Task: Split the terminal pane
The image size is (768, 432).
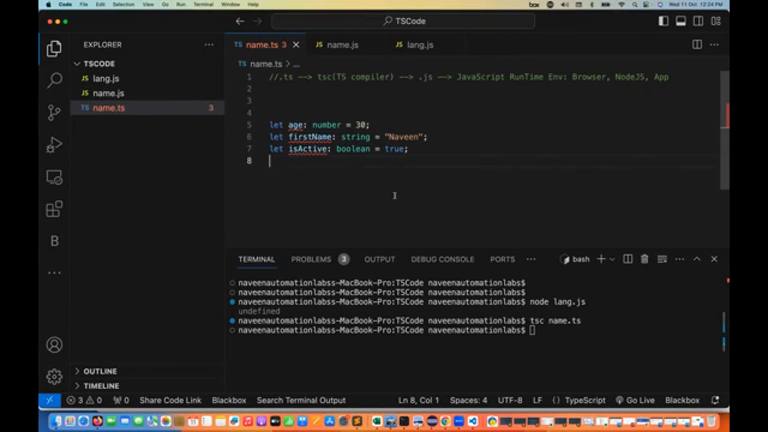Action: [627, 259]
